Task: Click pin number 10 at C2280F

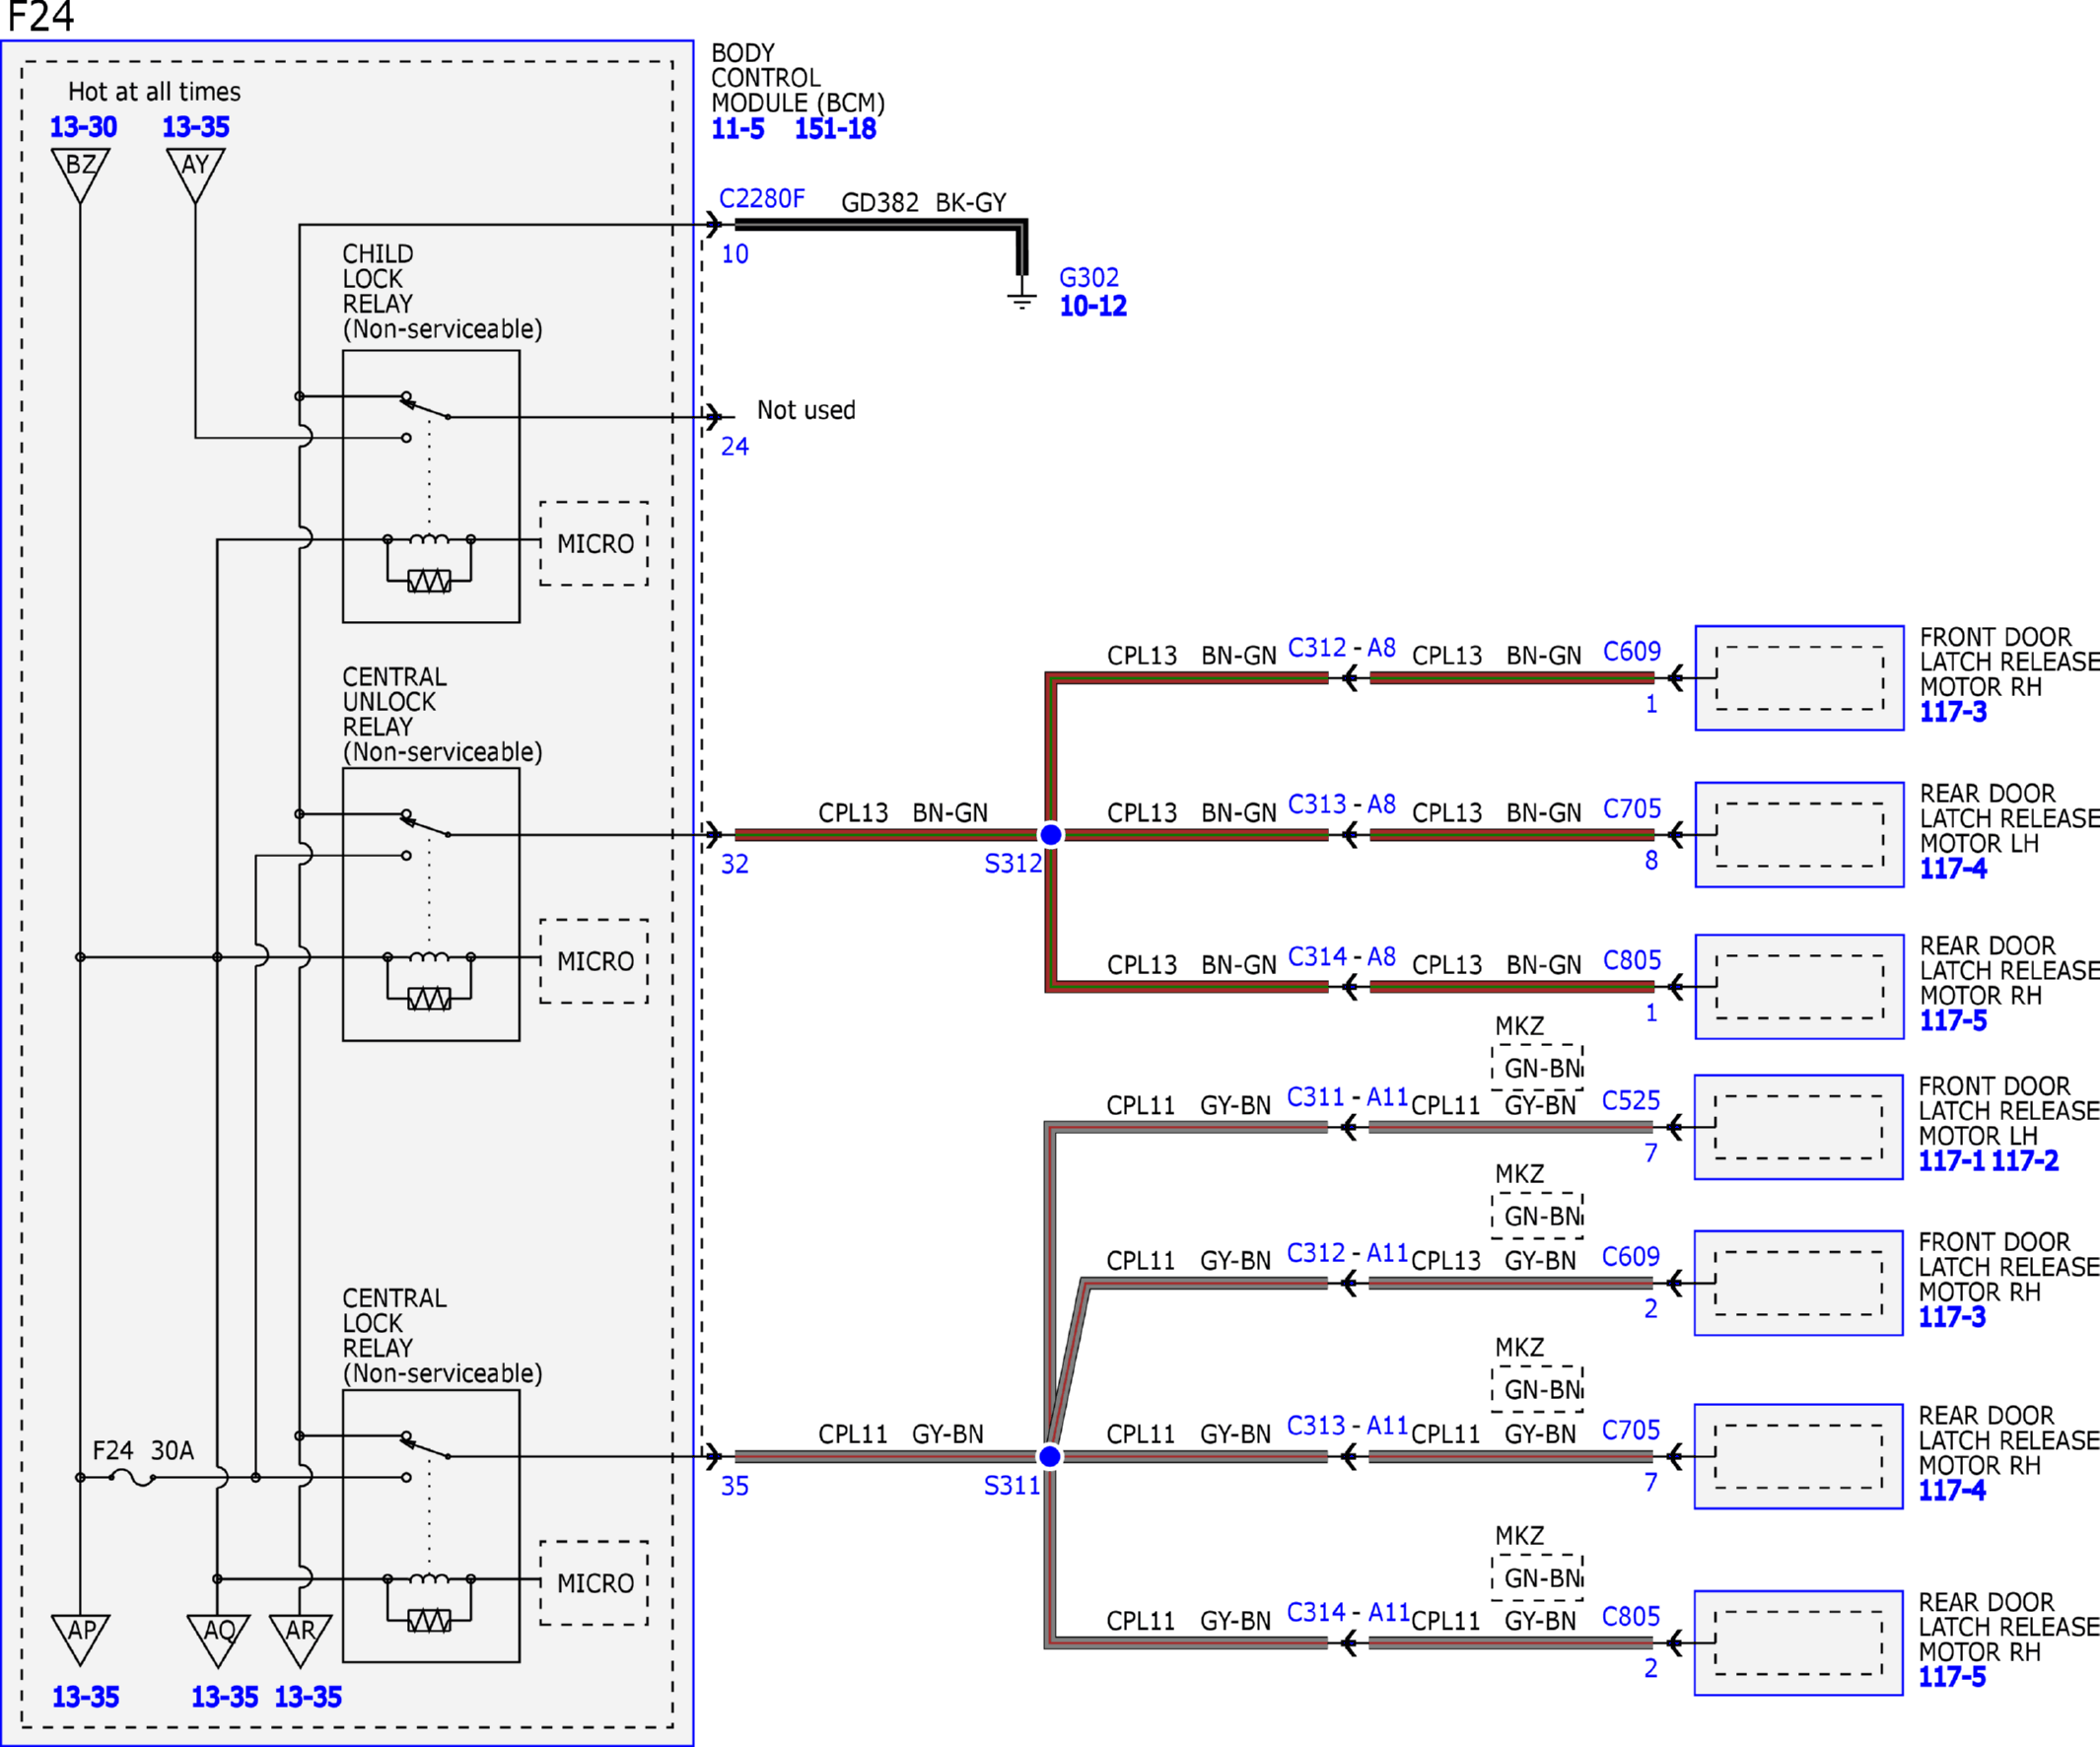Action: tap(735, 254)
